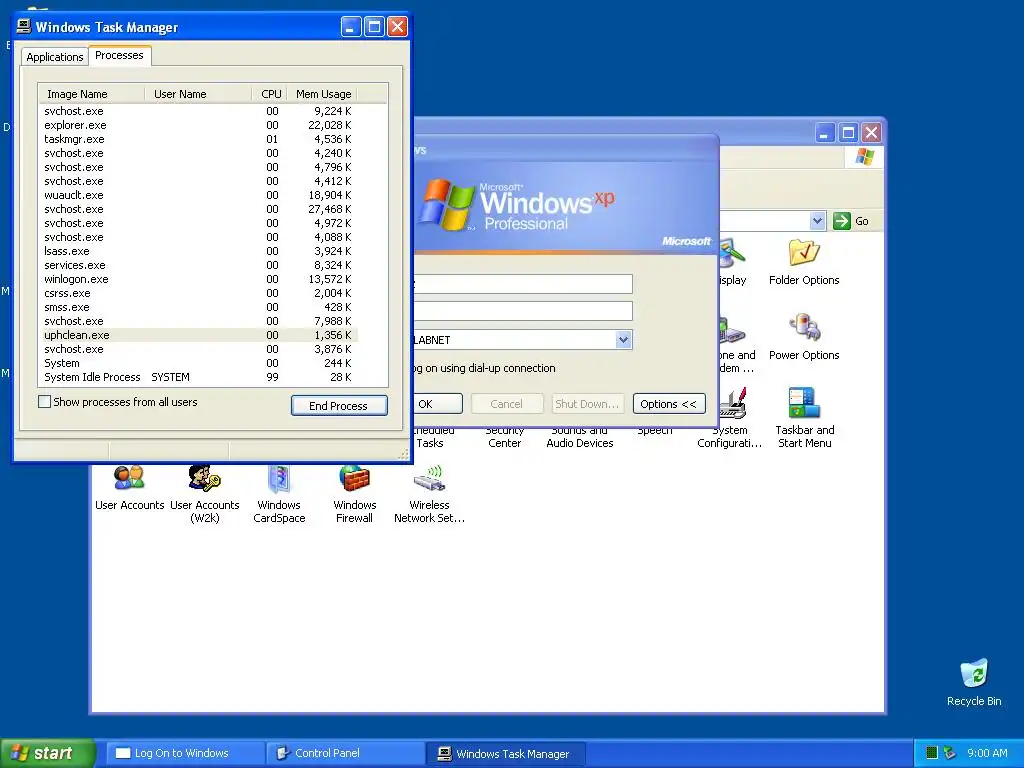Select wuauclt.exe process row
1024x768 pixels.
198,195
